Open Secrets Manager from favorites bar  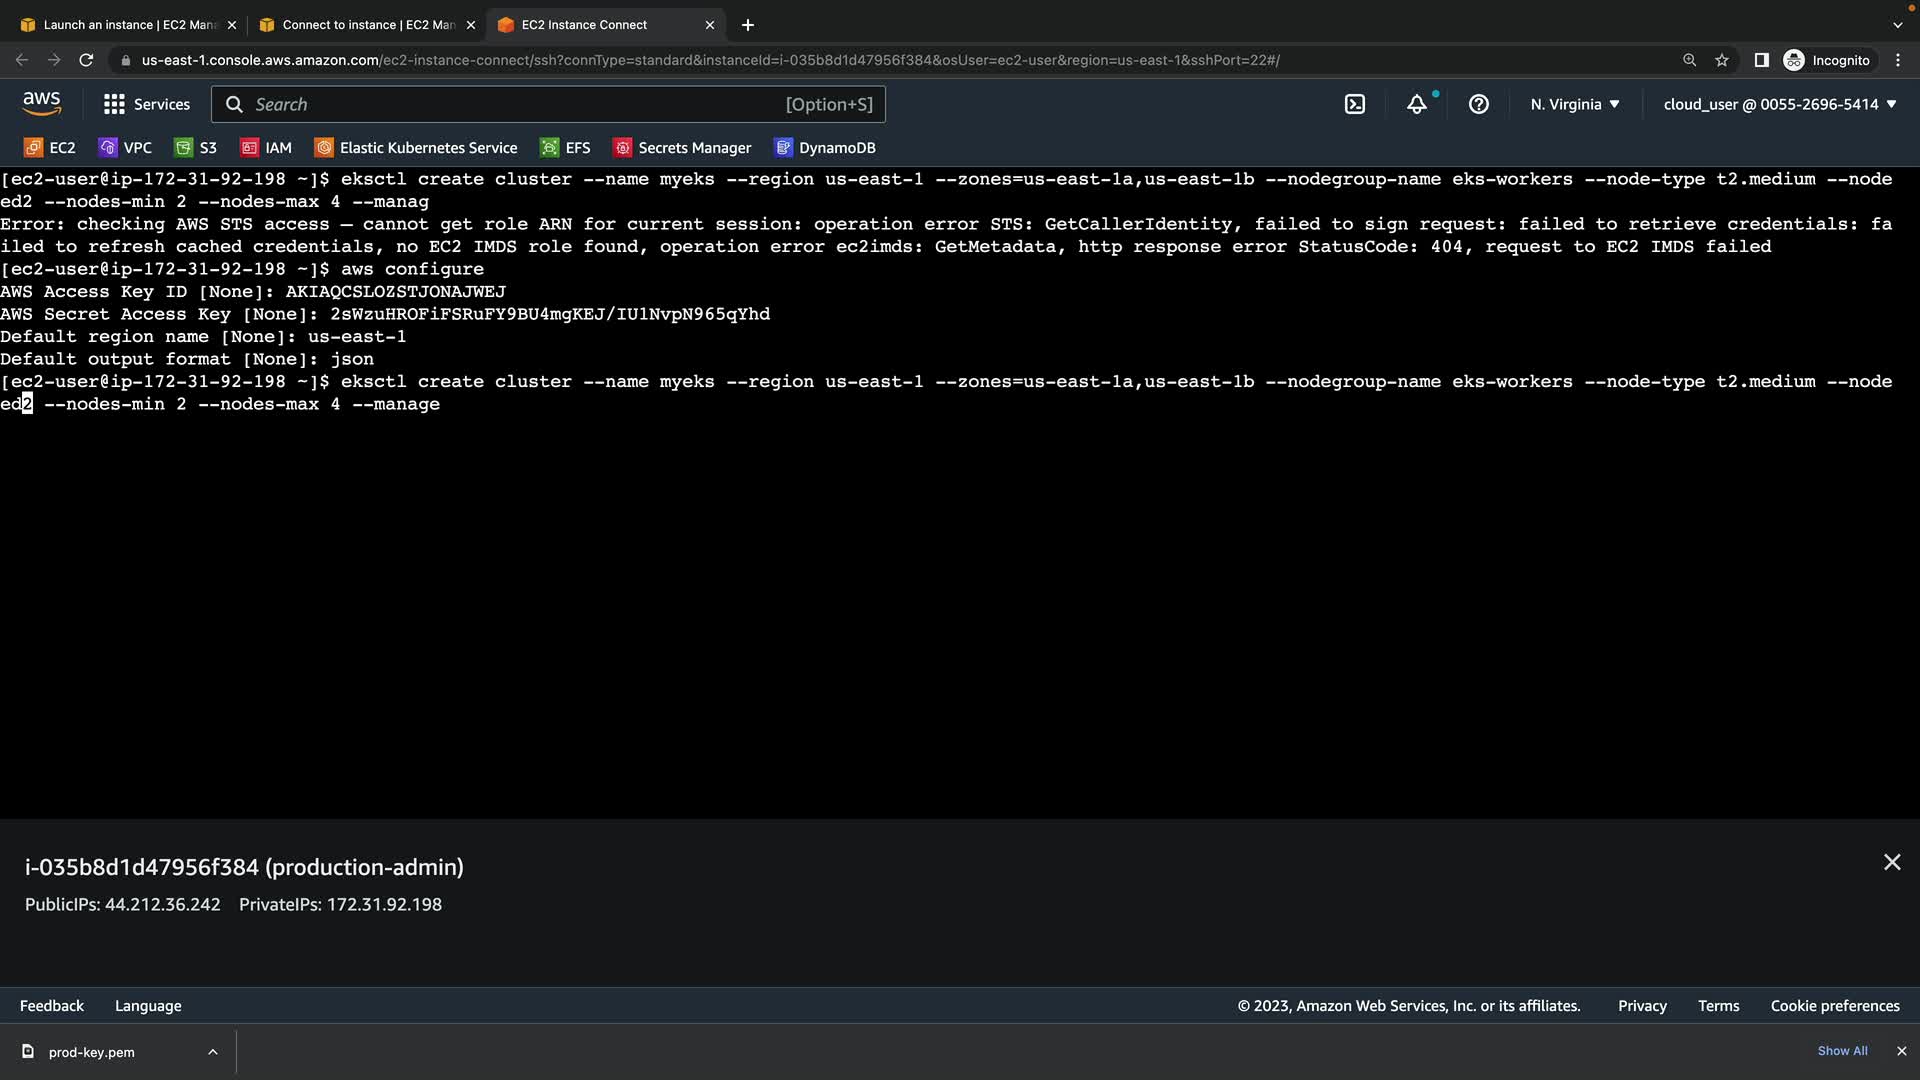pyautogui.click(x=682, y=148)
